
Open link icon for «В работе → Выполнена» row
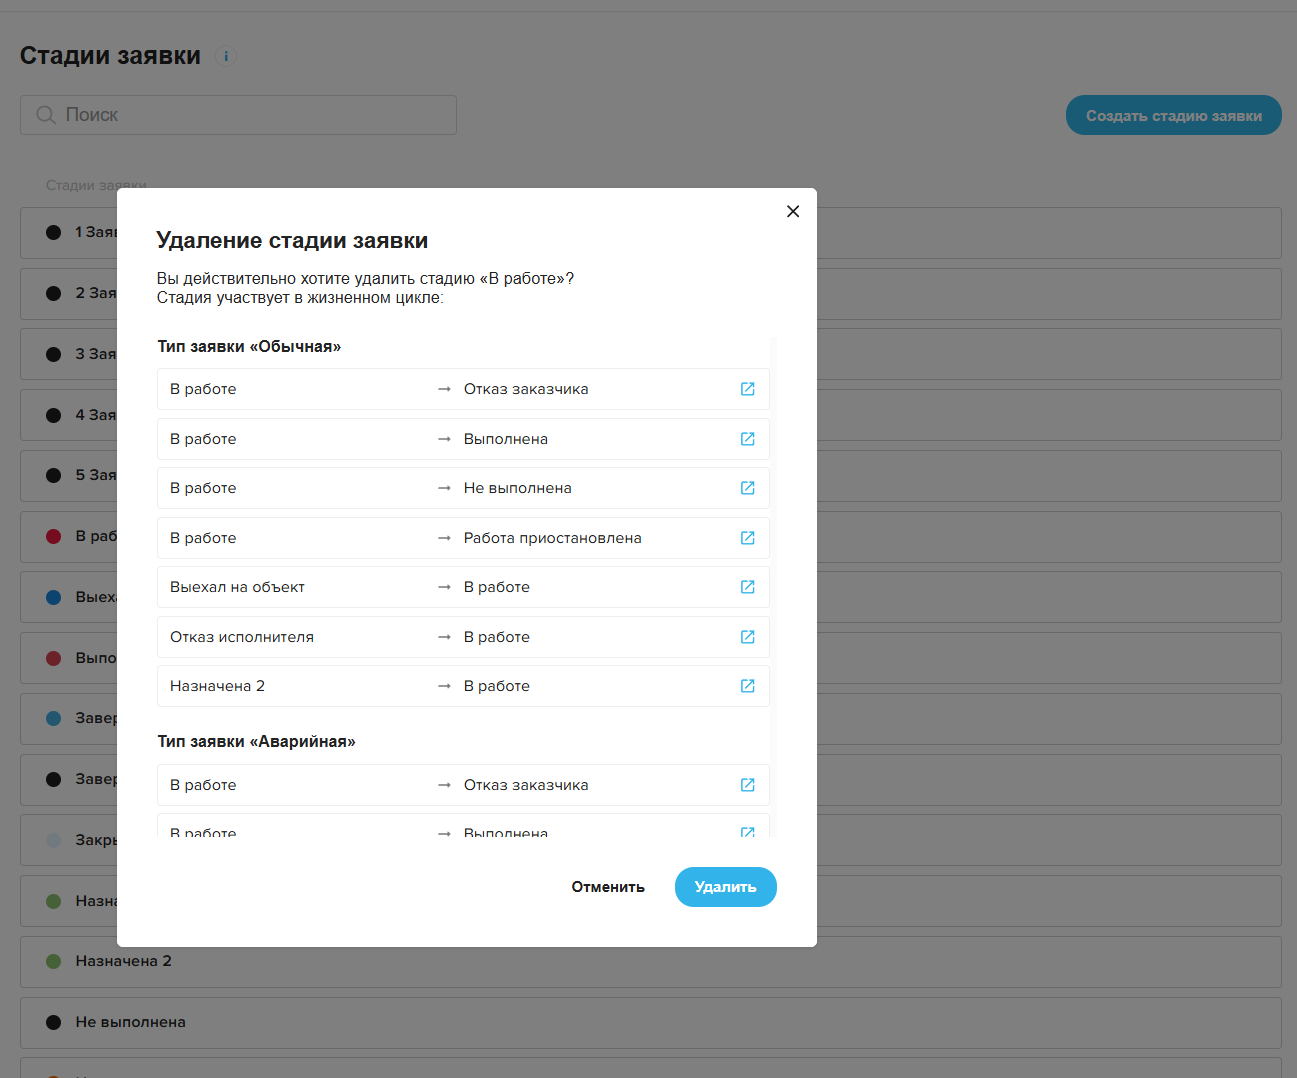[747, 439]
